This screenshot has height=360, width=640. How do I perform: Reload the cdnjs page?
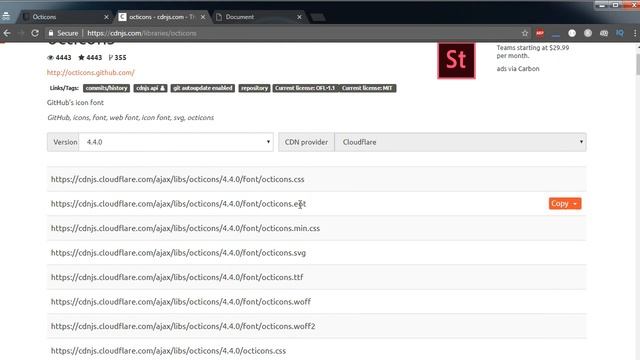[35, 33]
